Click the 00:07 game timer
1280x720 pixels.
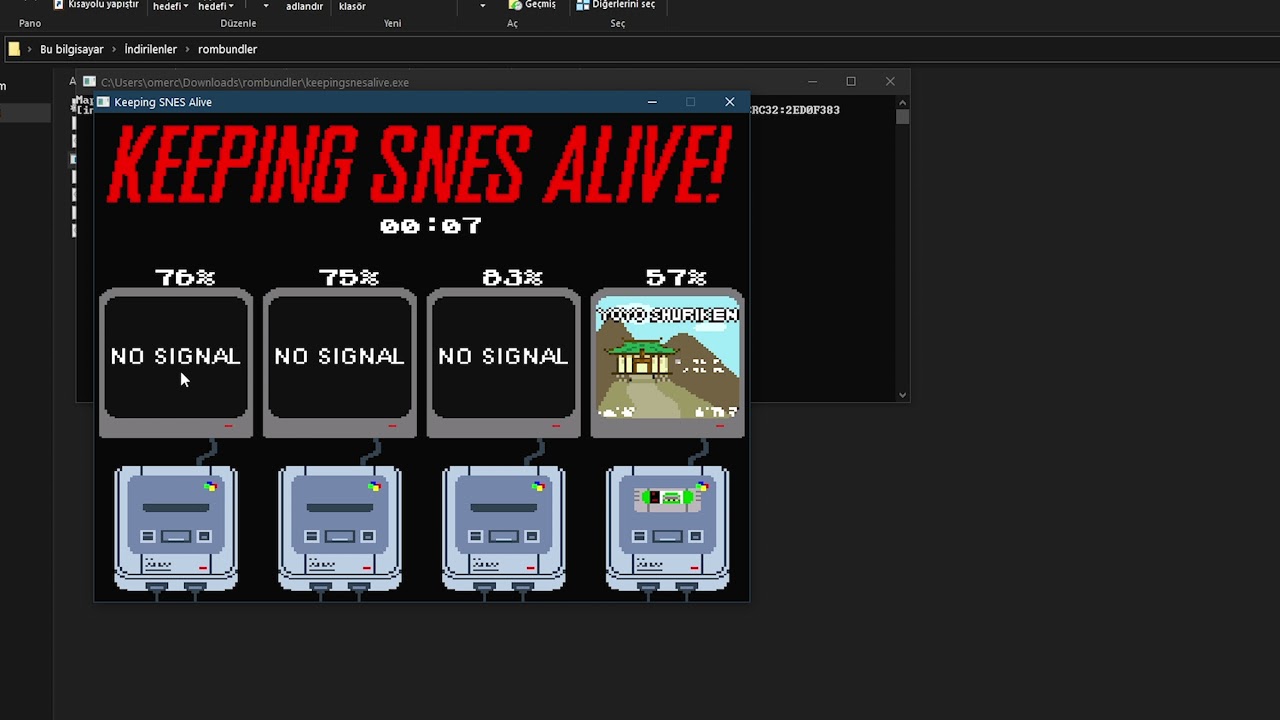tap(431, 226)
